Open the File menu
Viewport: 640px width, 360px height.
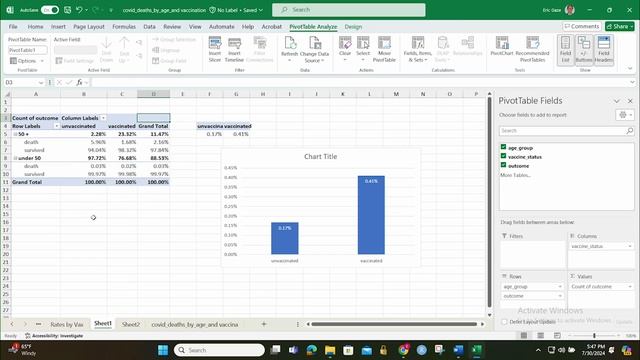pos(13,27)
